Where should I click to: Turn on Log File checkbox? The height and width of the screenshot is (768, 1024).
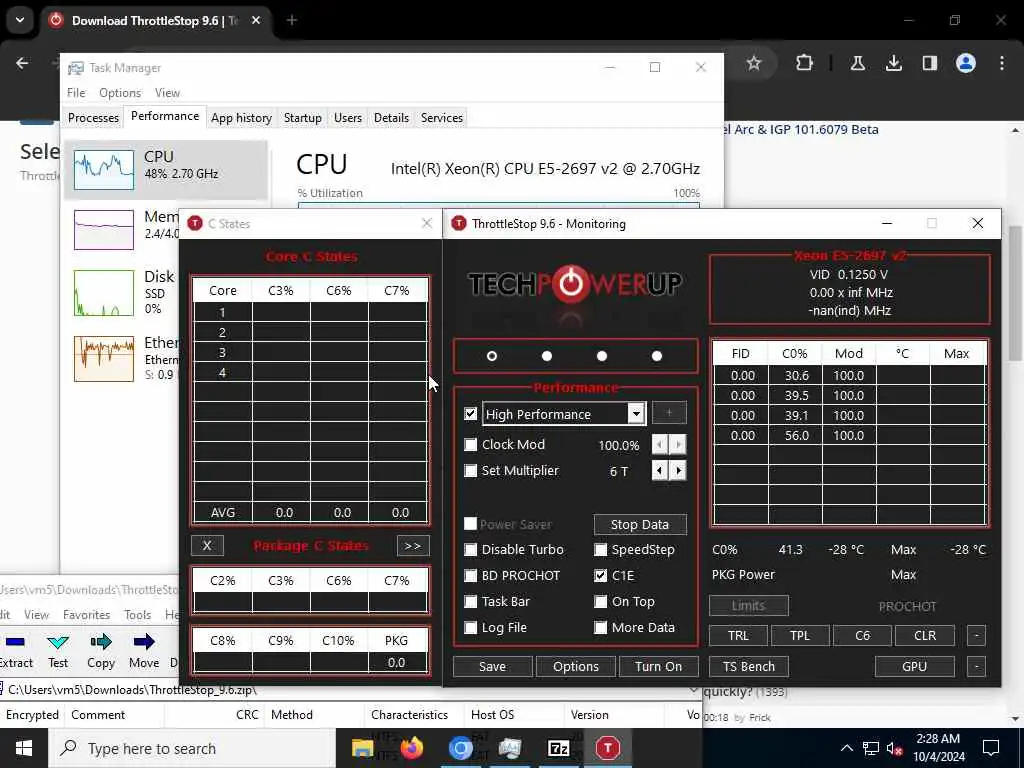point(470,628)
